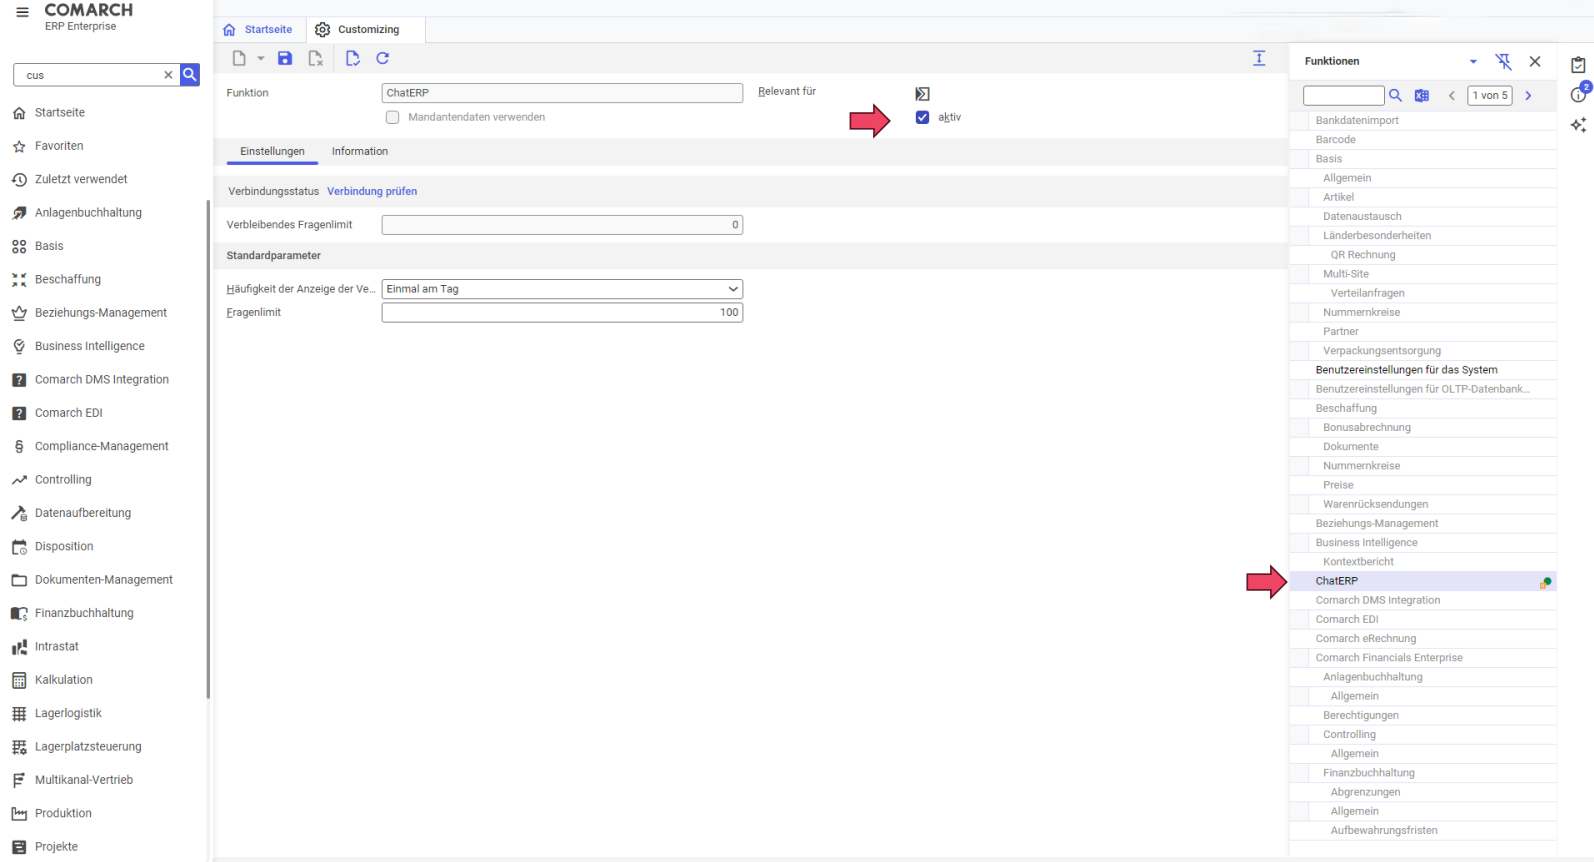Image resolution: width=1594 pixels, height=862 pixels.
Task: Click the Verbindung prüfen link
Action: [372, 192]
